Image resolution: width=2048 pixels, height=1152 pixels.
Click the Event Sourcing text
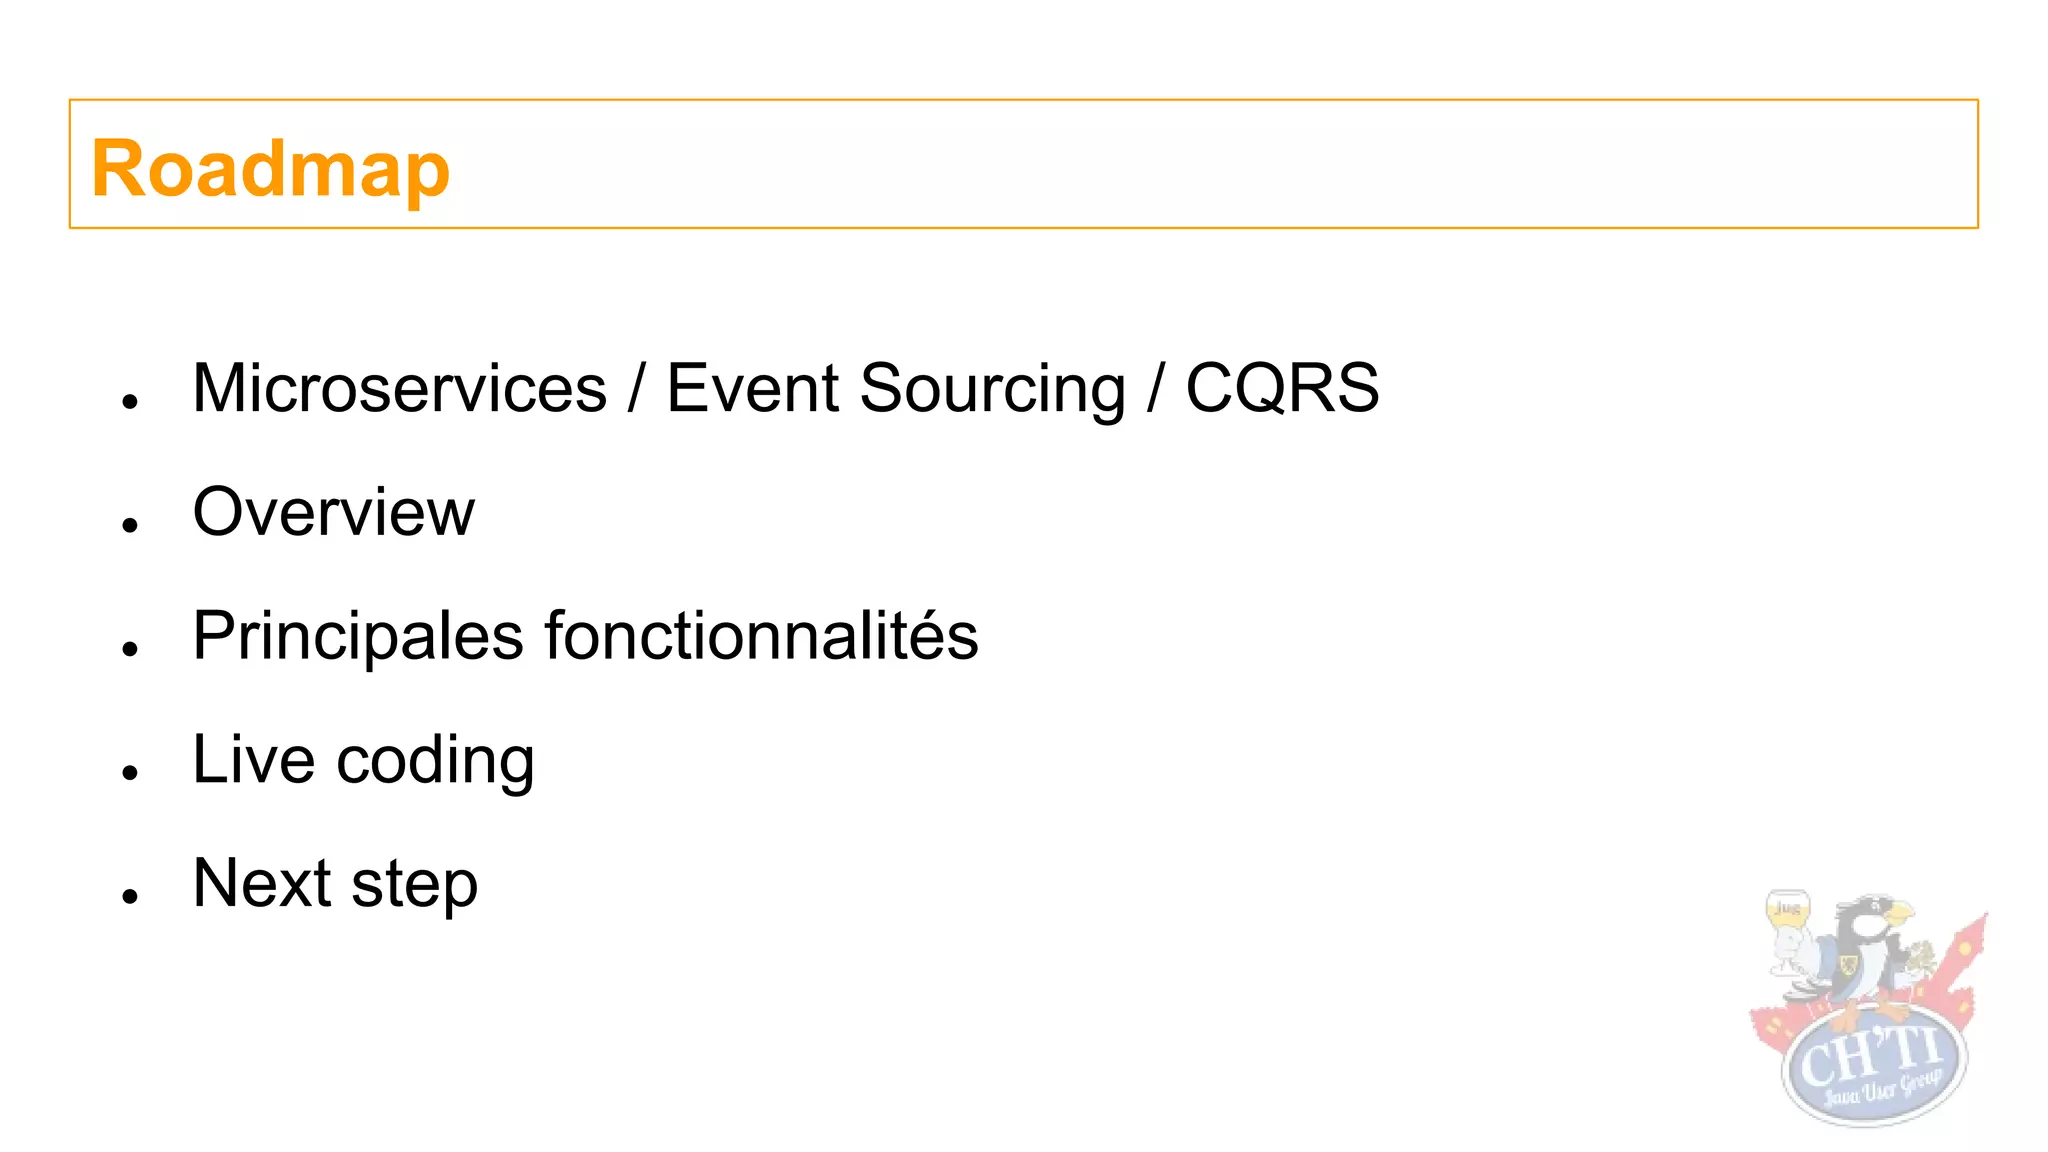click(x=896, y=388)
